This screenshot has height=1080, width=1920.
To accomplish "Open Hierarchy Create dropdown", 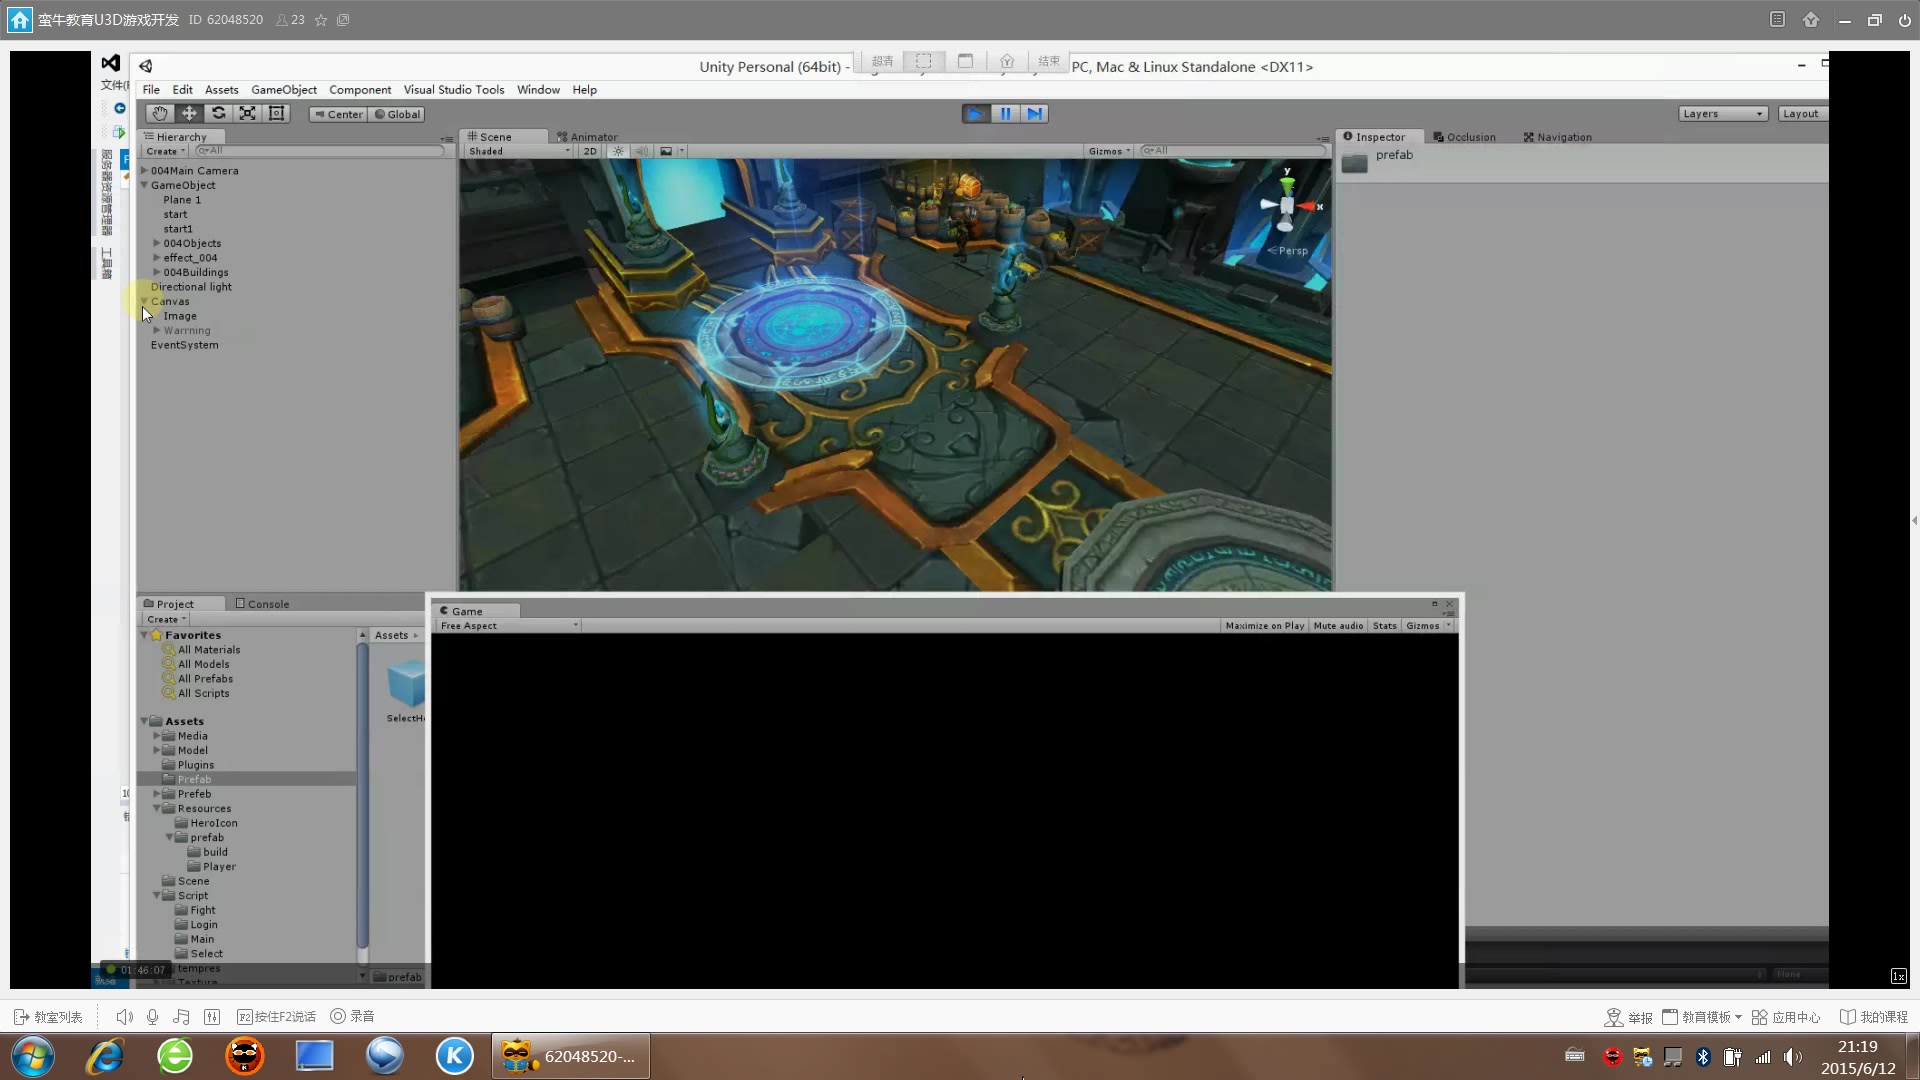I will (165, 151).
